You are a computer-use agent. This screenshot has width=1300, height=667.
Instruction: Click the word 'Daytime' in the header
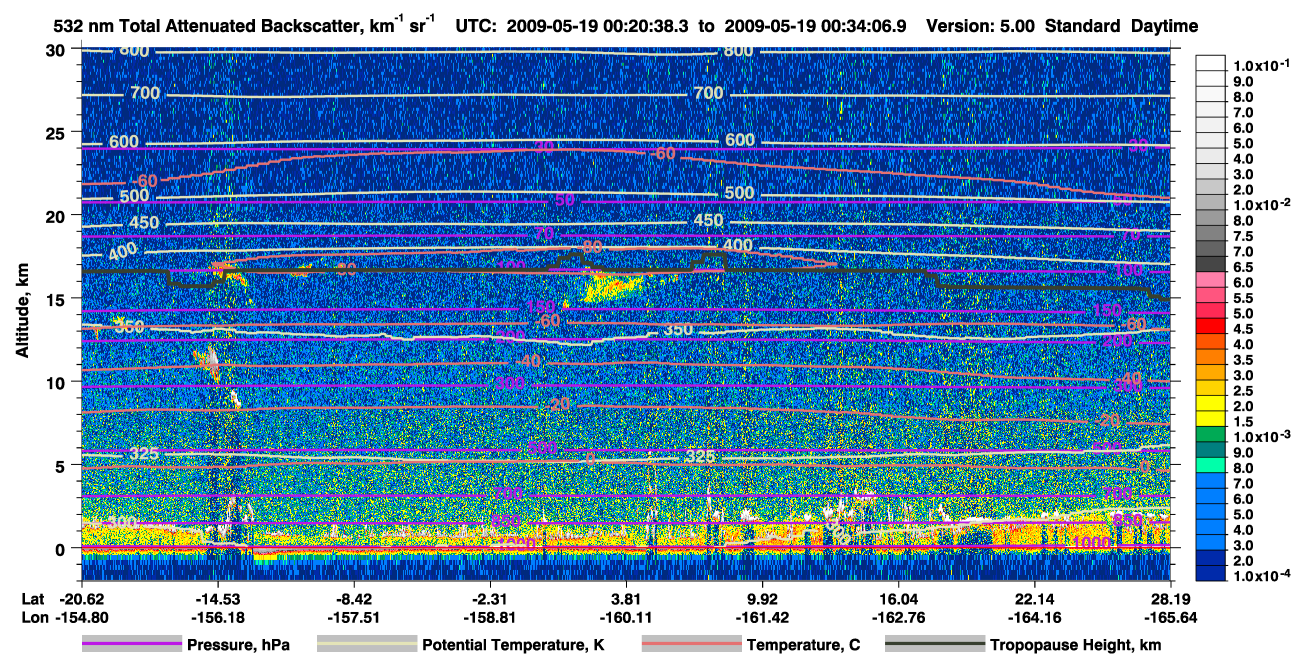(x=1163, y=26)
